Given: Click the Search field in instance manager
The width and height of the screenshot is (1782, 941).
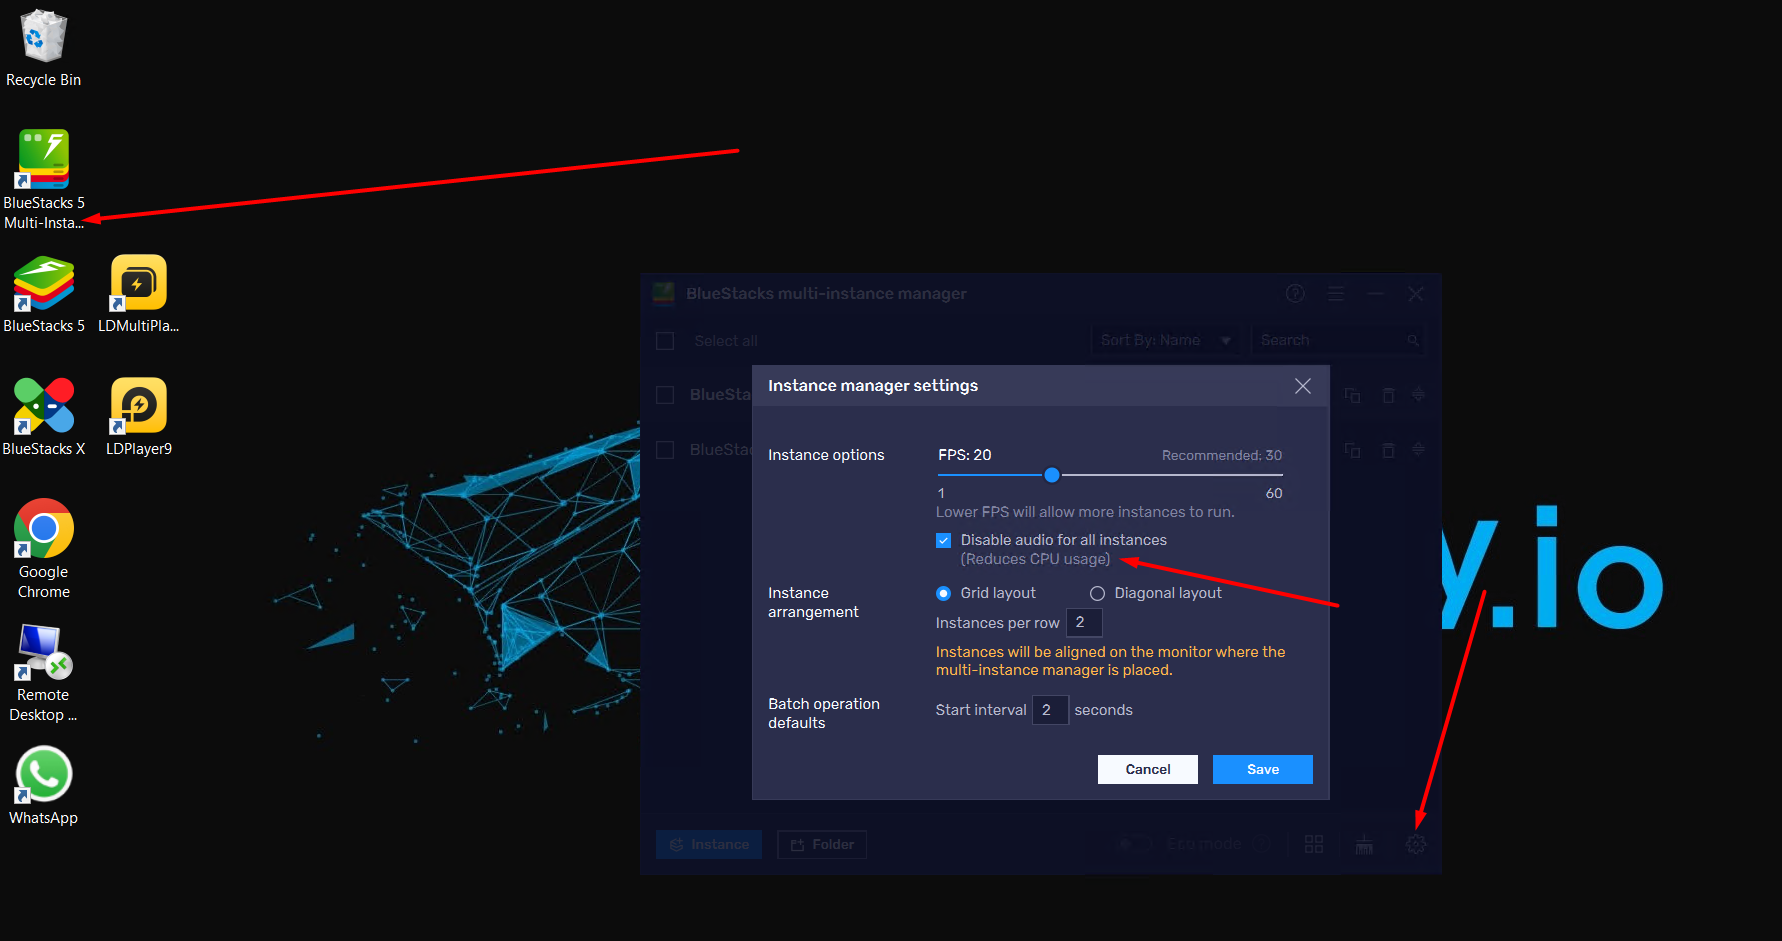Looking at the screenshot, I should coord(1337,340).
